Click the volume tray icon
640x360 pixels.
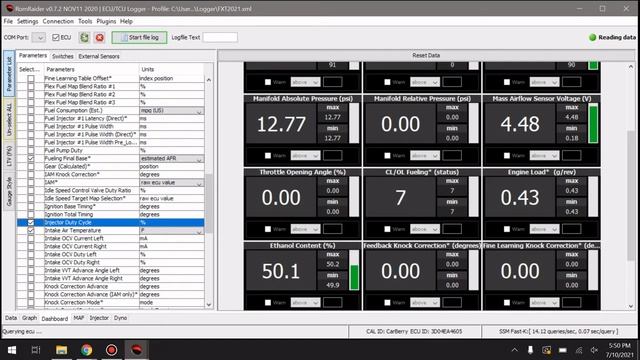(594, 350)
